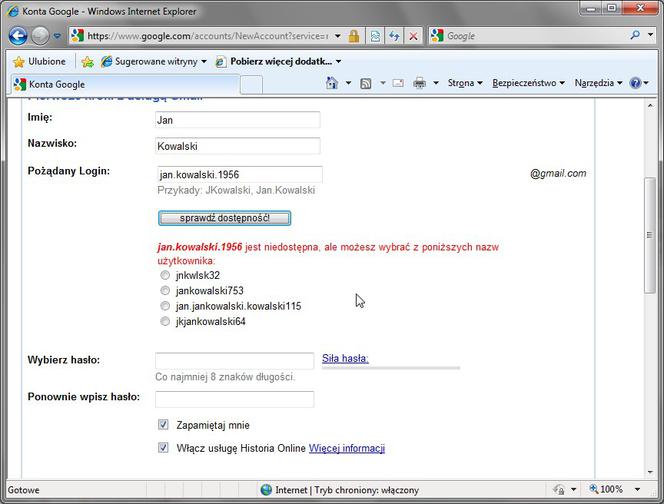Open the Strona menu
Viewport: 664px width, 504px height.
click(465, 83)
